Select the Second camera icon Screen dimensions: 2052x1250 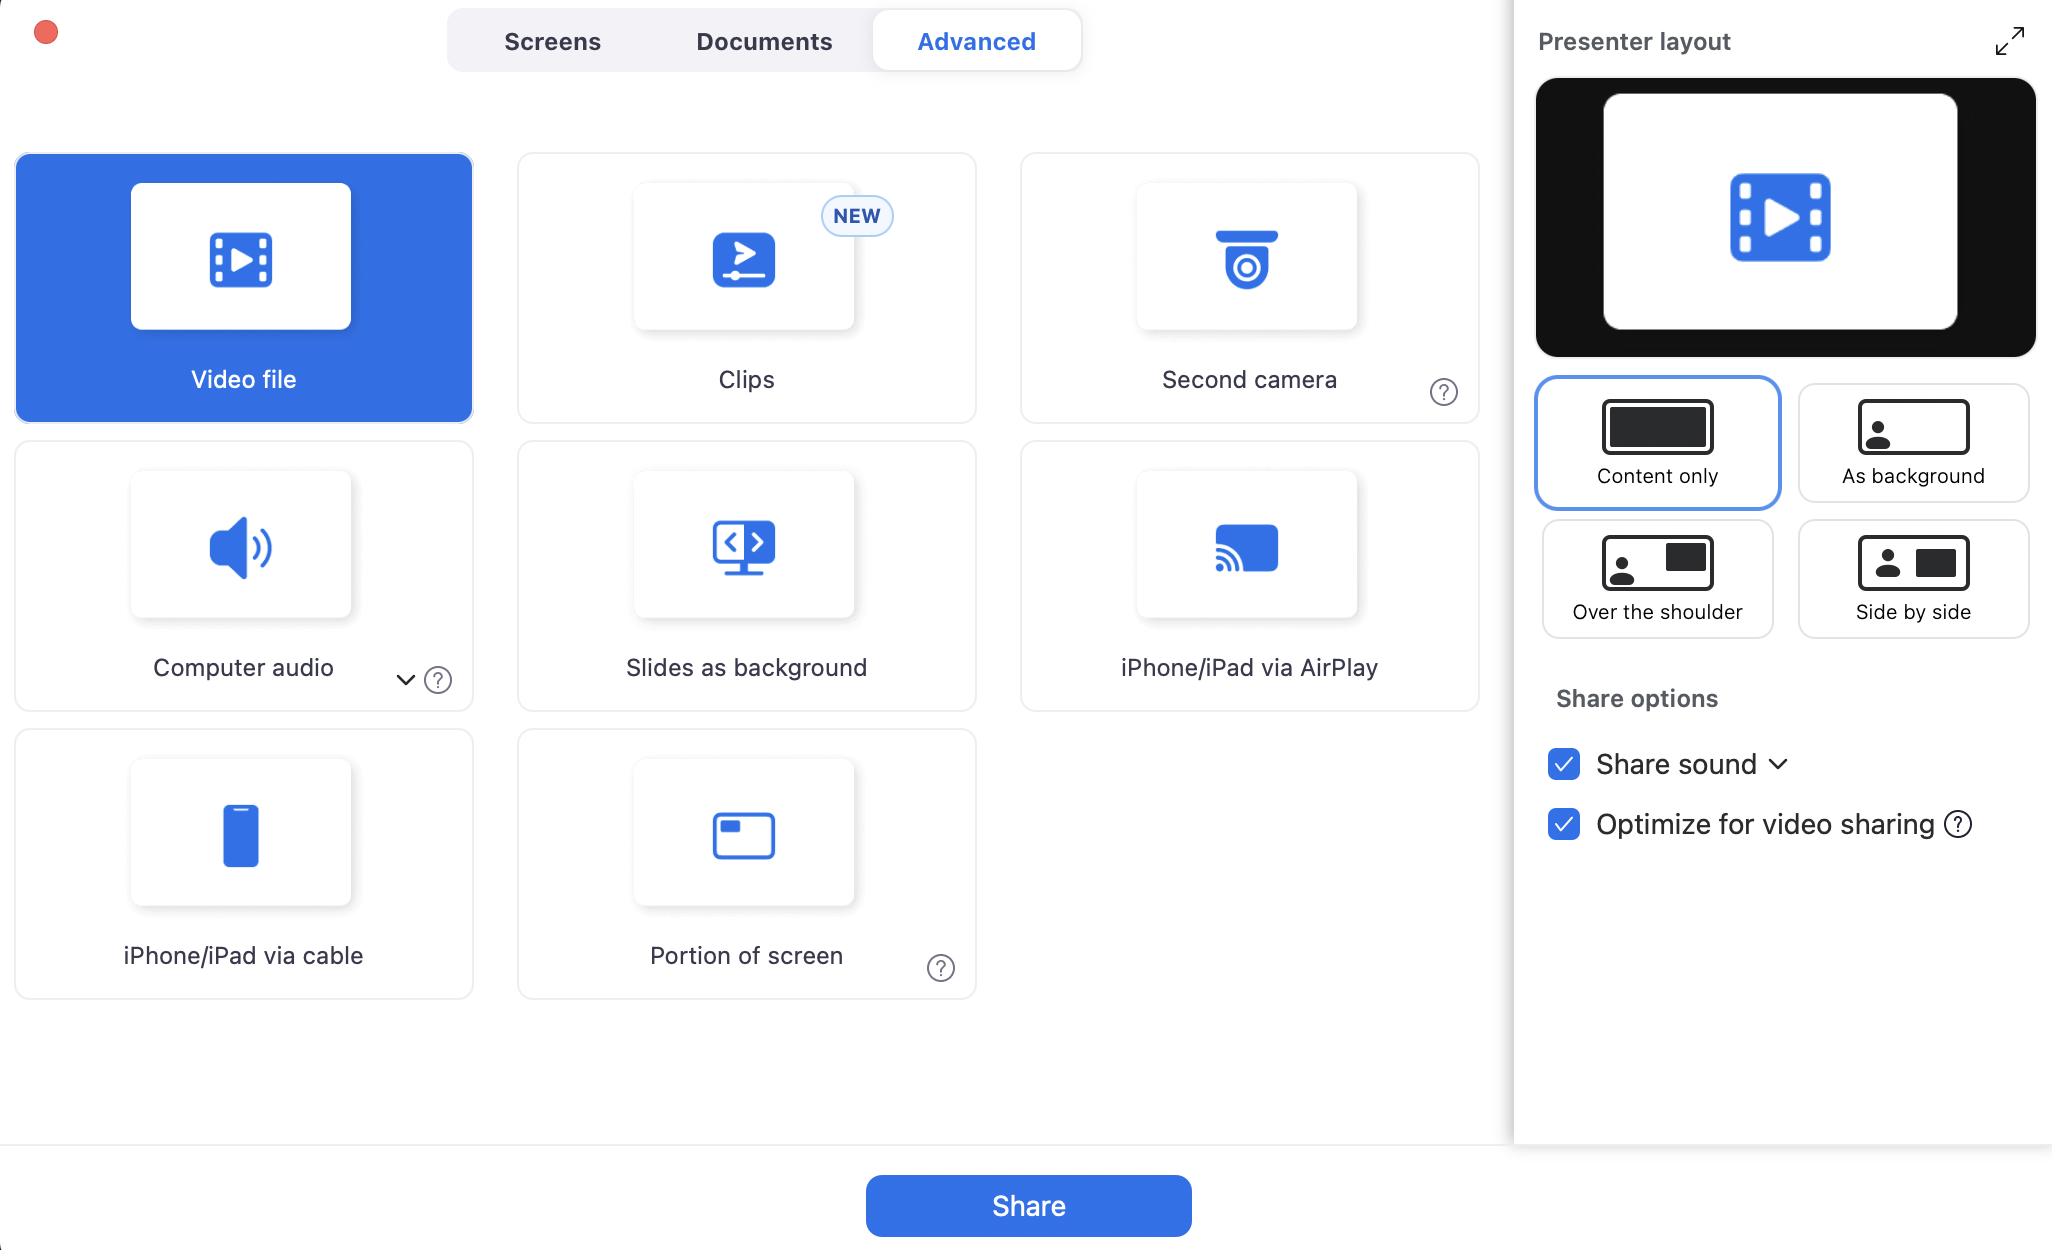[1246, 258]
